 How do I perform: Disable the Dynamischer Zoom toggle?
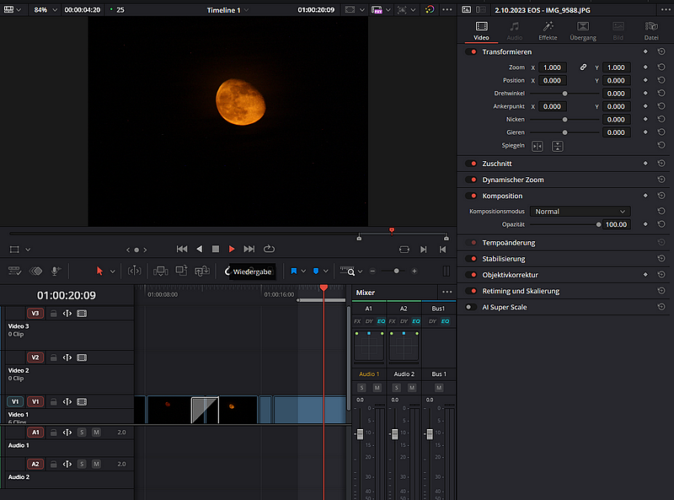click(x=473, y=179)
